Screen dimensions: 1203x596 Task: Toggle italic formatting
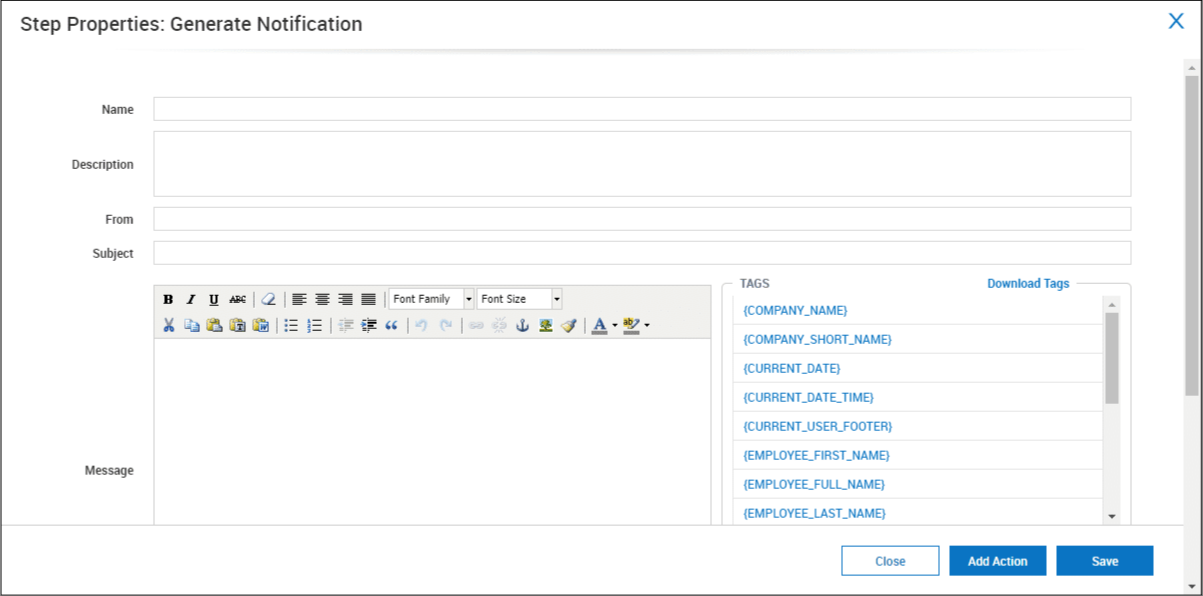point(191,299)
